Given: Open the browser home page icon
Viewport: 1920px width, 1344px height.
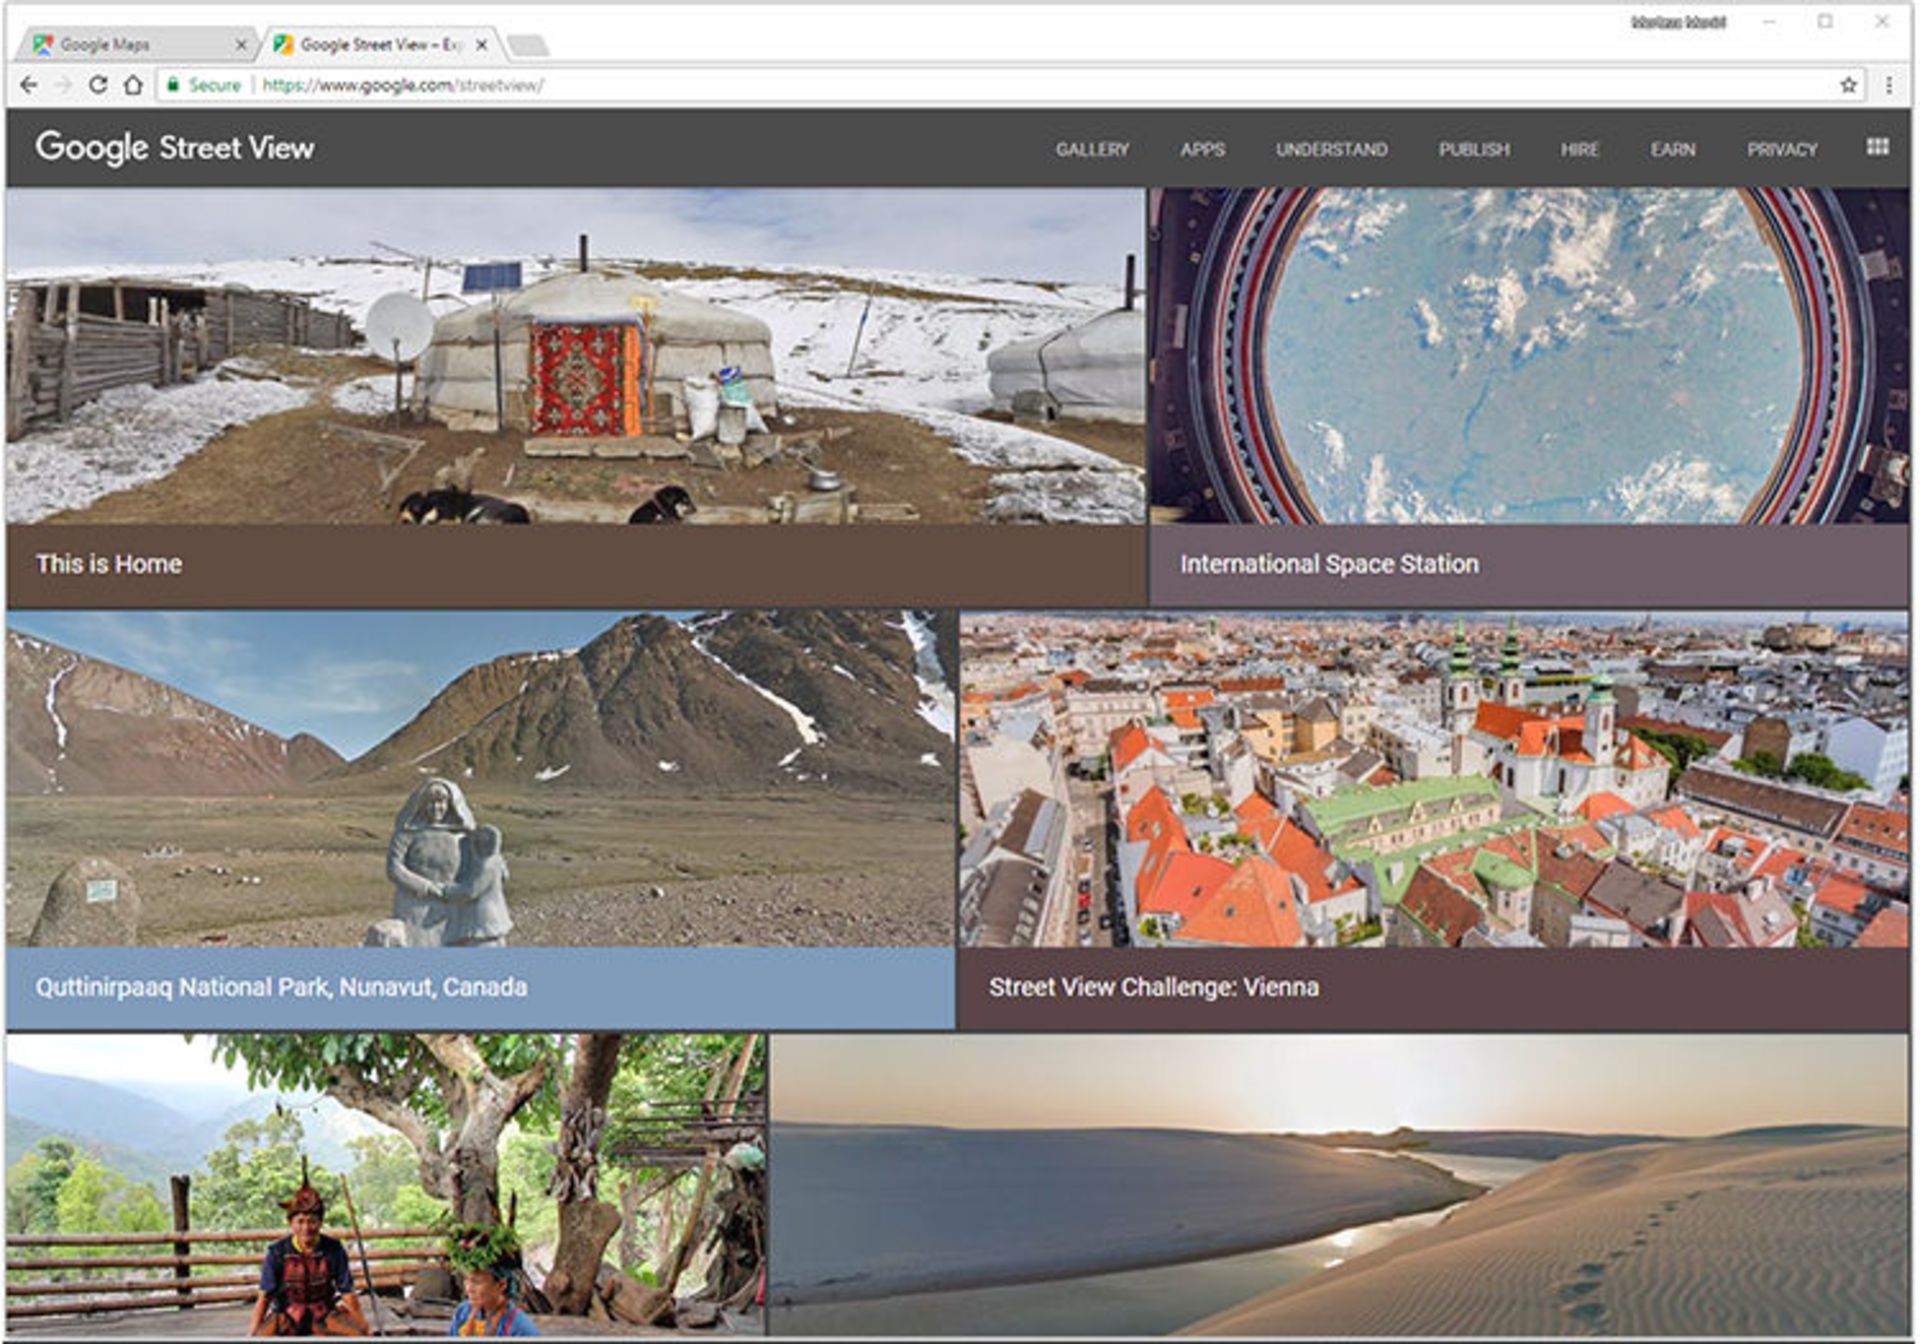Looking at the screenshot, I should click(133, 85).
